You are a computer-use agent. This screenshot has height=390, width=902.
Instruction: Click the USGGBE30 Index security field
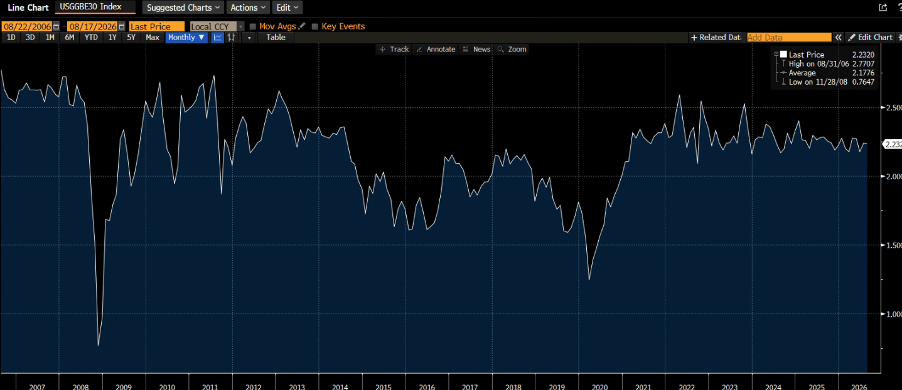click(95, 7)
